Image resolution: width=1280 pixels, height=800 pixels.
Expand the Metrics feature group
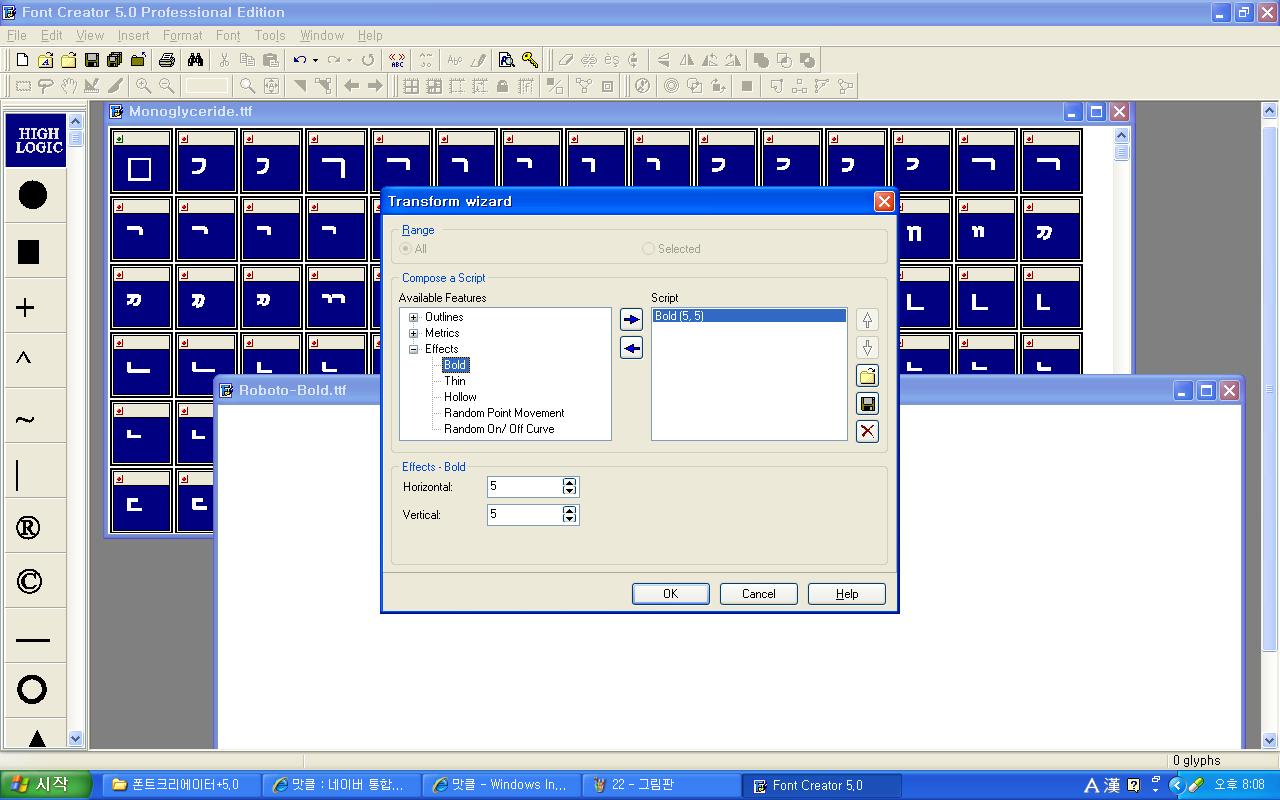click(x=414, y=333)
